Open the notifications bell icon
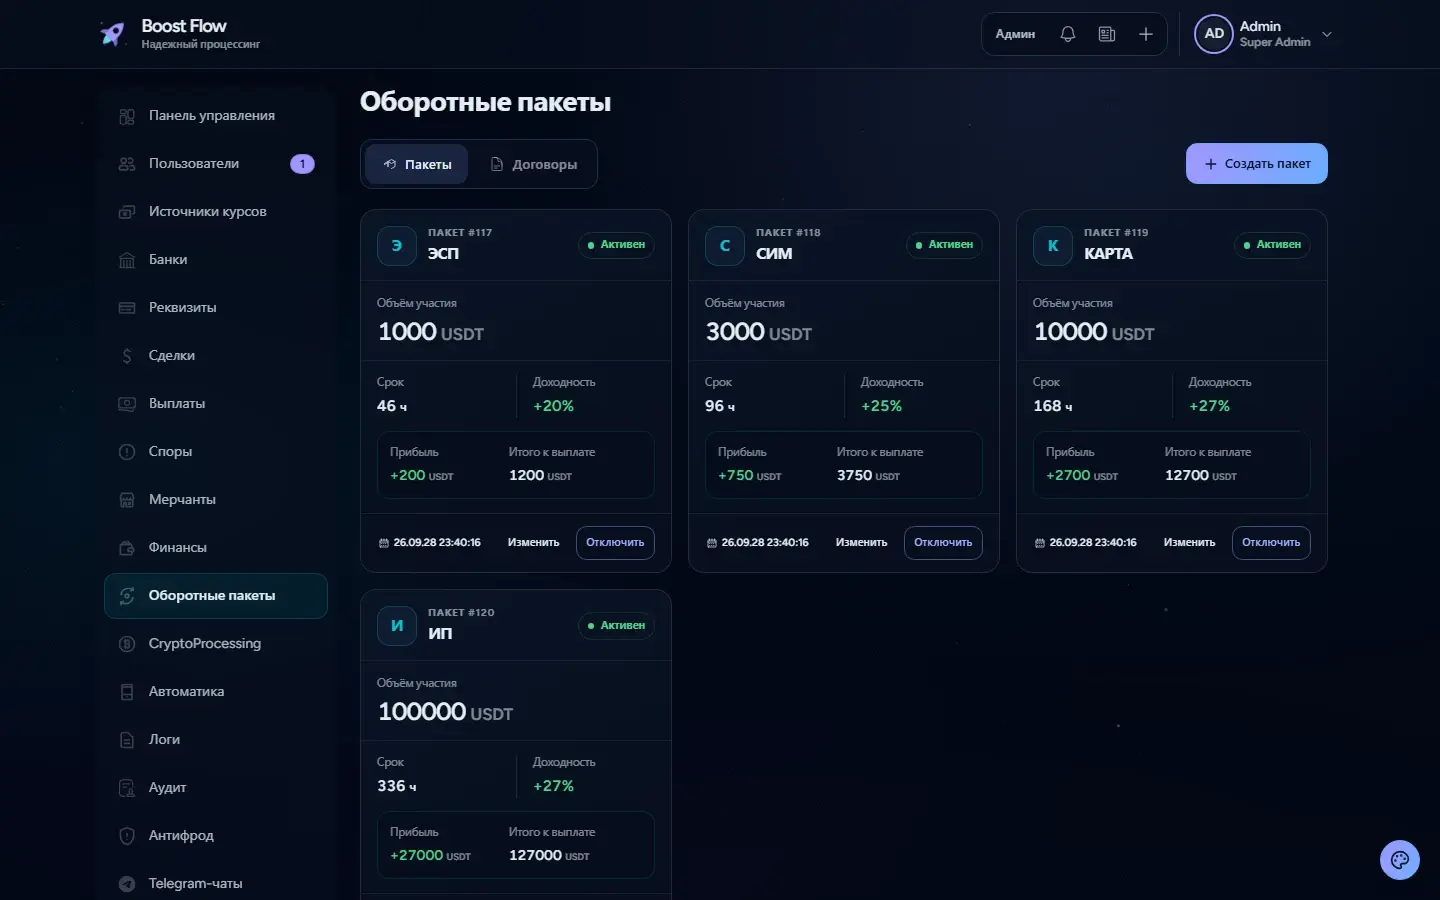The image size is (1440, 900). (x=1068, y=34)
